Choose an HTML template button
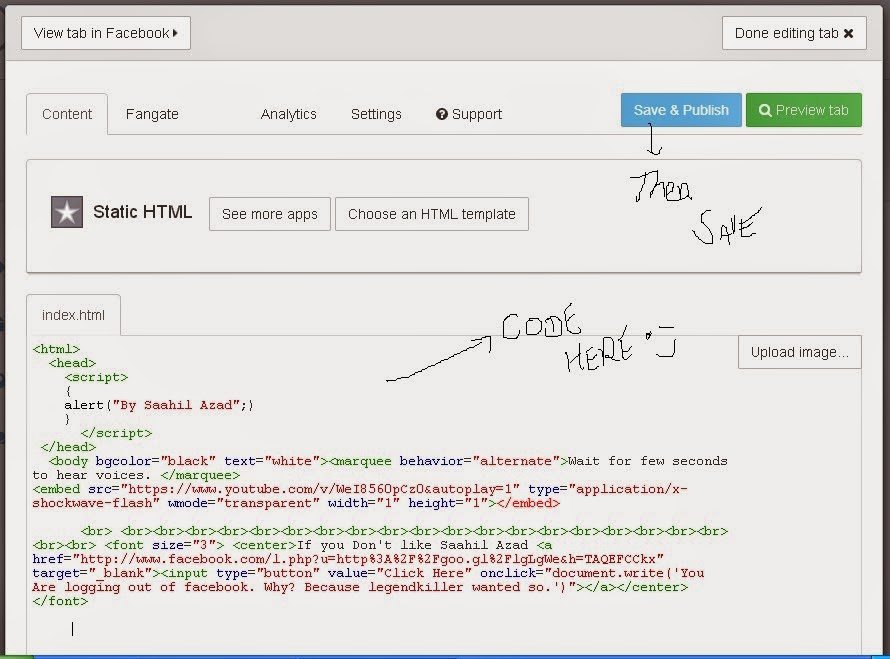Image resolution: width=890 pixels, height=659 pixels. [x=432, y=214]
